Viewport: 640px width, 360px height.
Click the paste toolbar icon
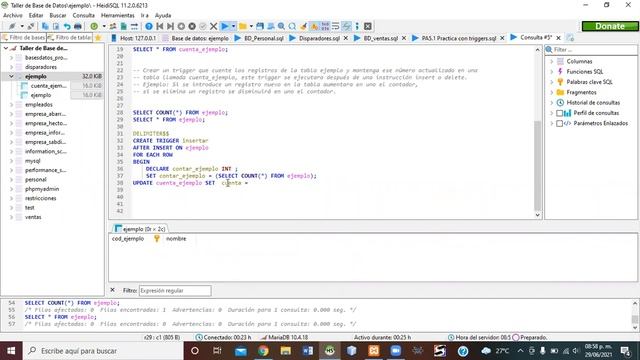(x=56, y=26)
